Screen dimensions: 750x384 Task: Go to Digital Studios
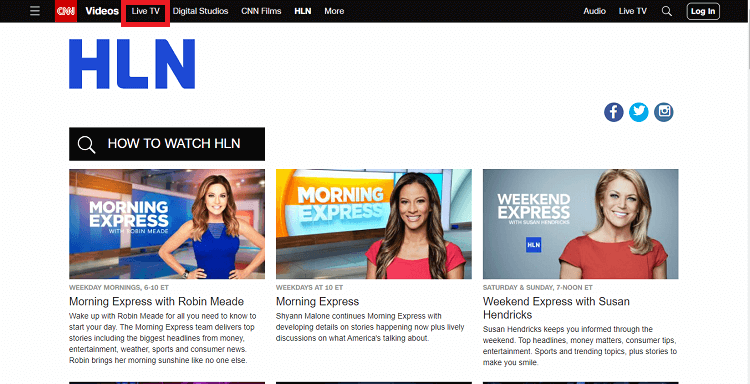point(200,11)
